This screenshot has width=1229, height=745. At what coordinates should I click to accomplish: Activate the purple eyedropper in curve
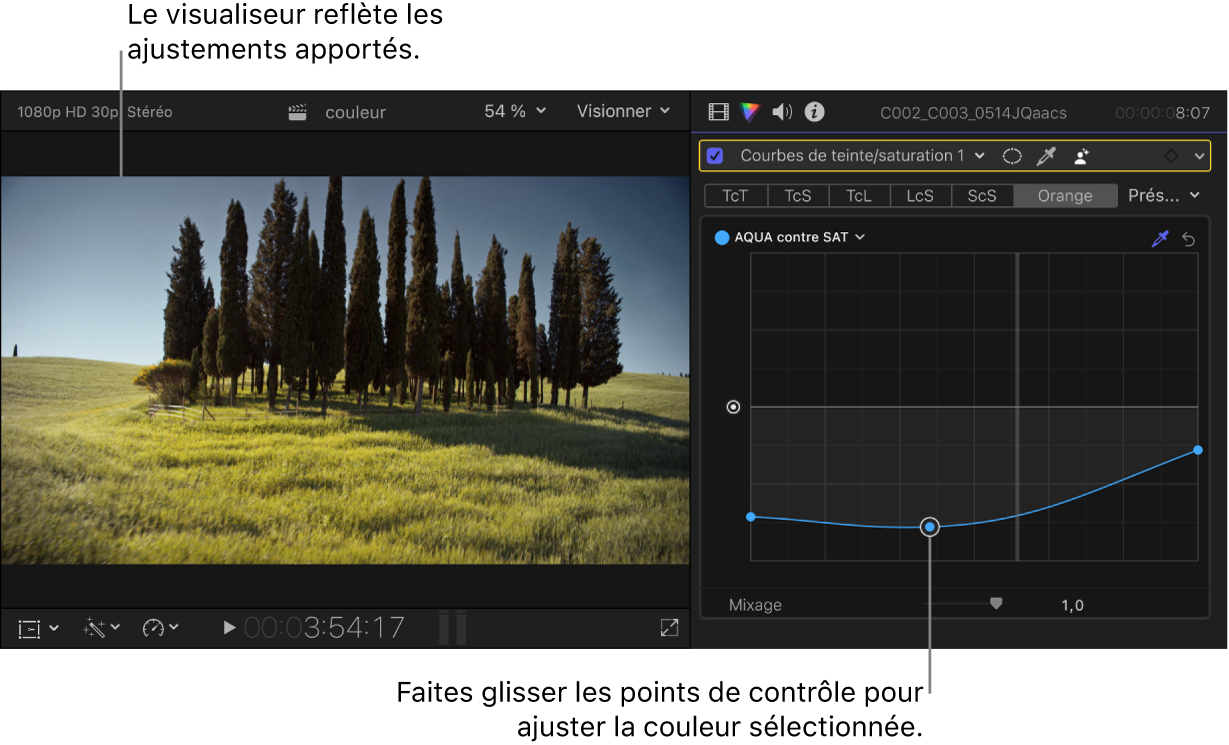click(x=1160, y=238)
